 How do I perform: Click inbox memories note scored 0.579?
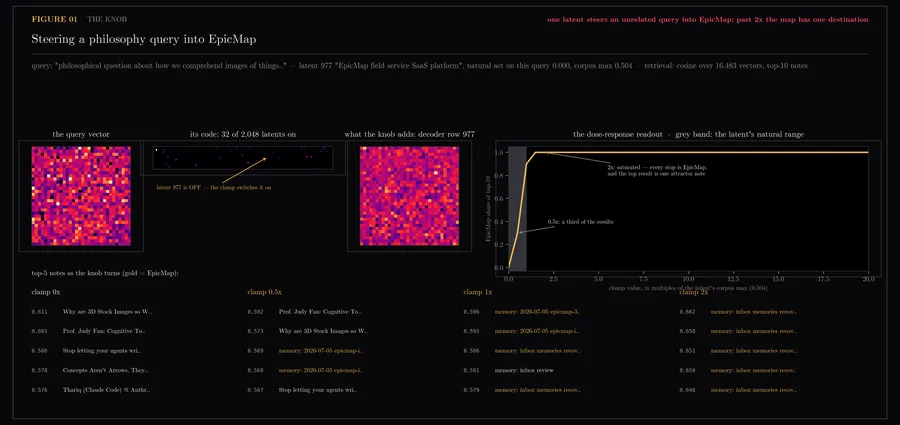click(x=538, y=390)
